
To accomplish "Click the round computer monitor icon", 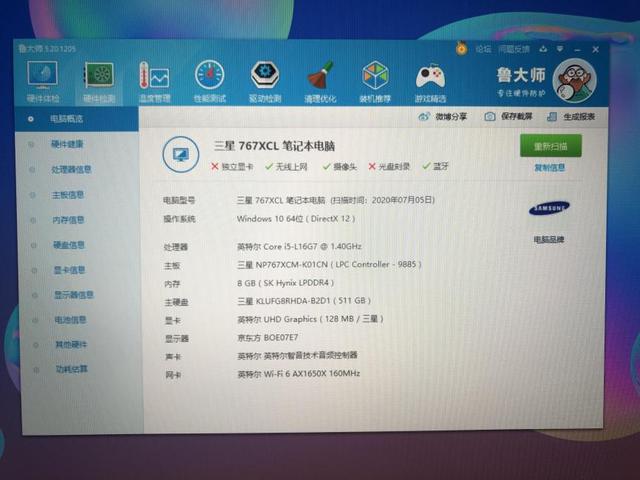I will [x=181, y=155].
